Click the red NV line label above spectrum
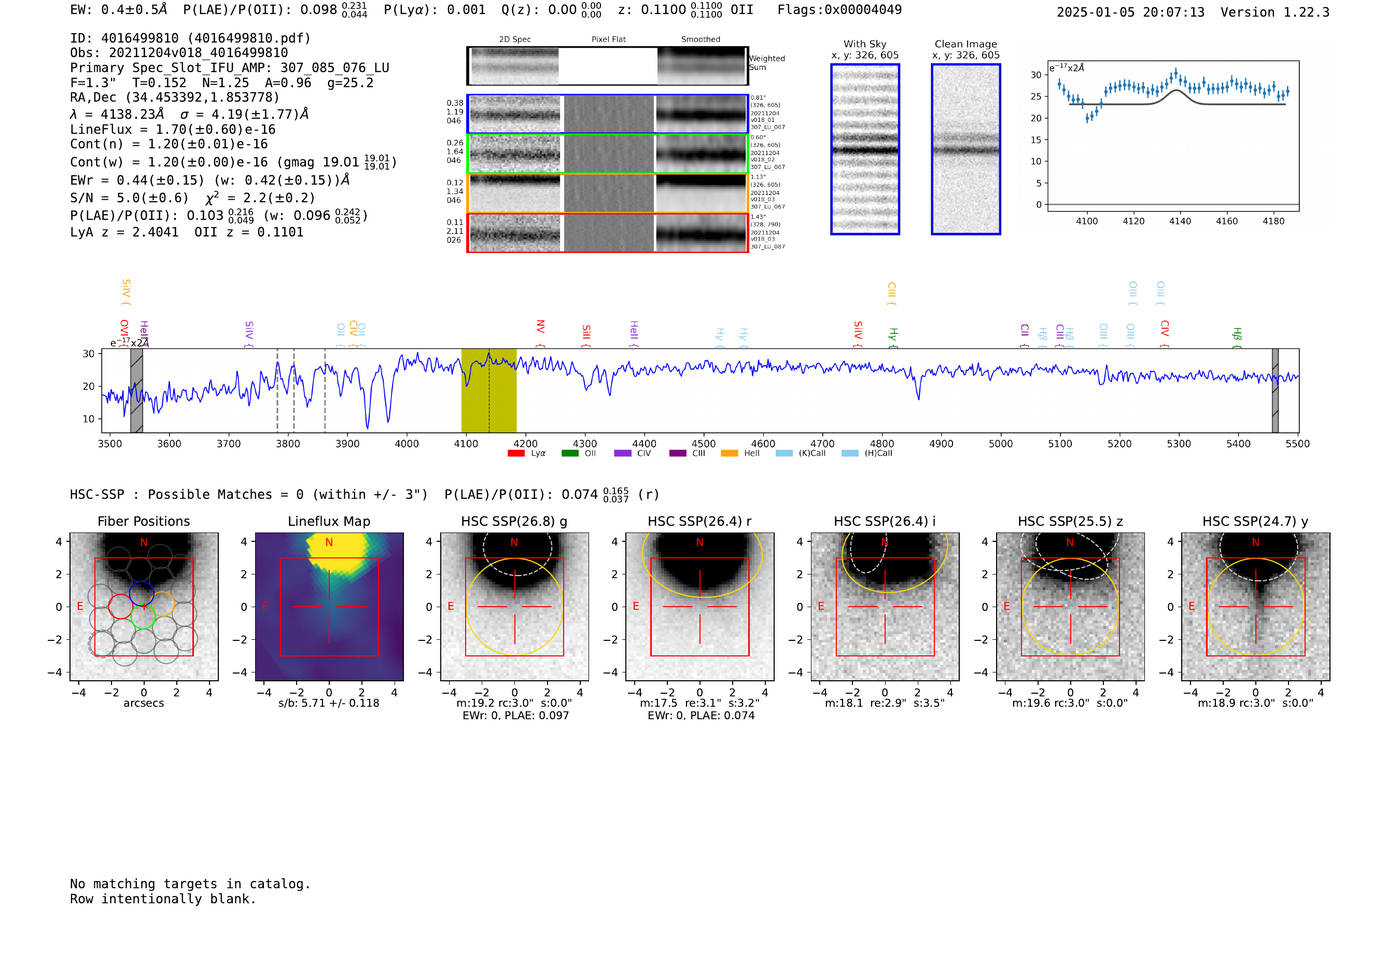The image size is (1400, 953). click(540, 332)
